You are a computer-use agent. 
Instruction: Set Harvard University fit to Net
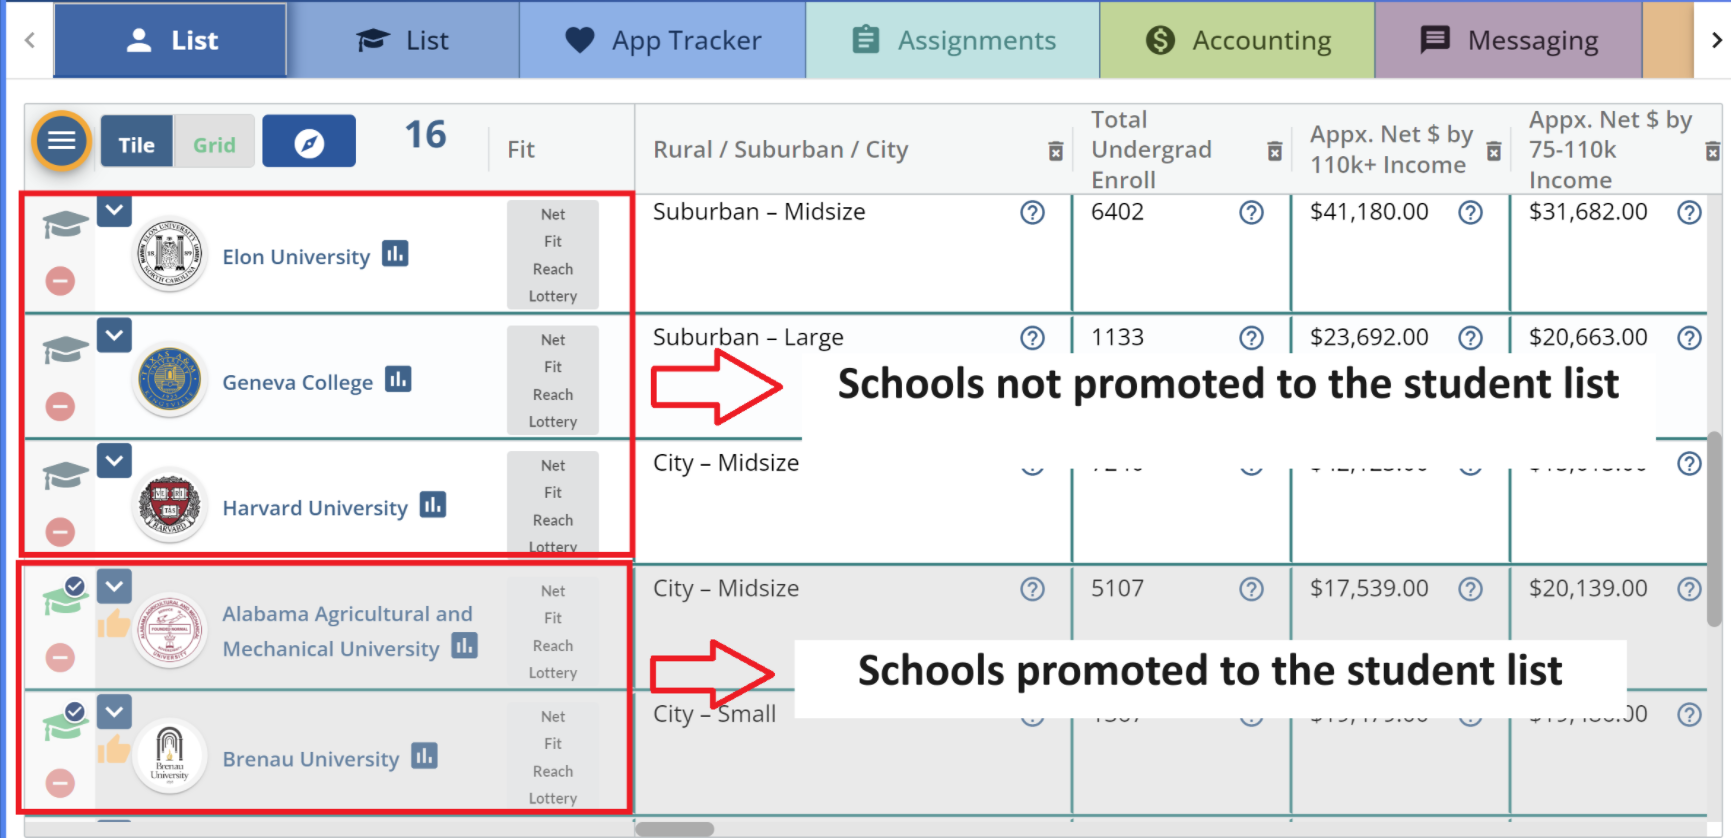(553, 465)
